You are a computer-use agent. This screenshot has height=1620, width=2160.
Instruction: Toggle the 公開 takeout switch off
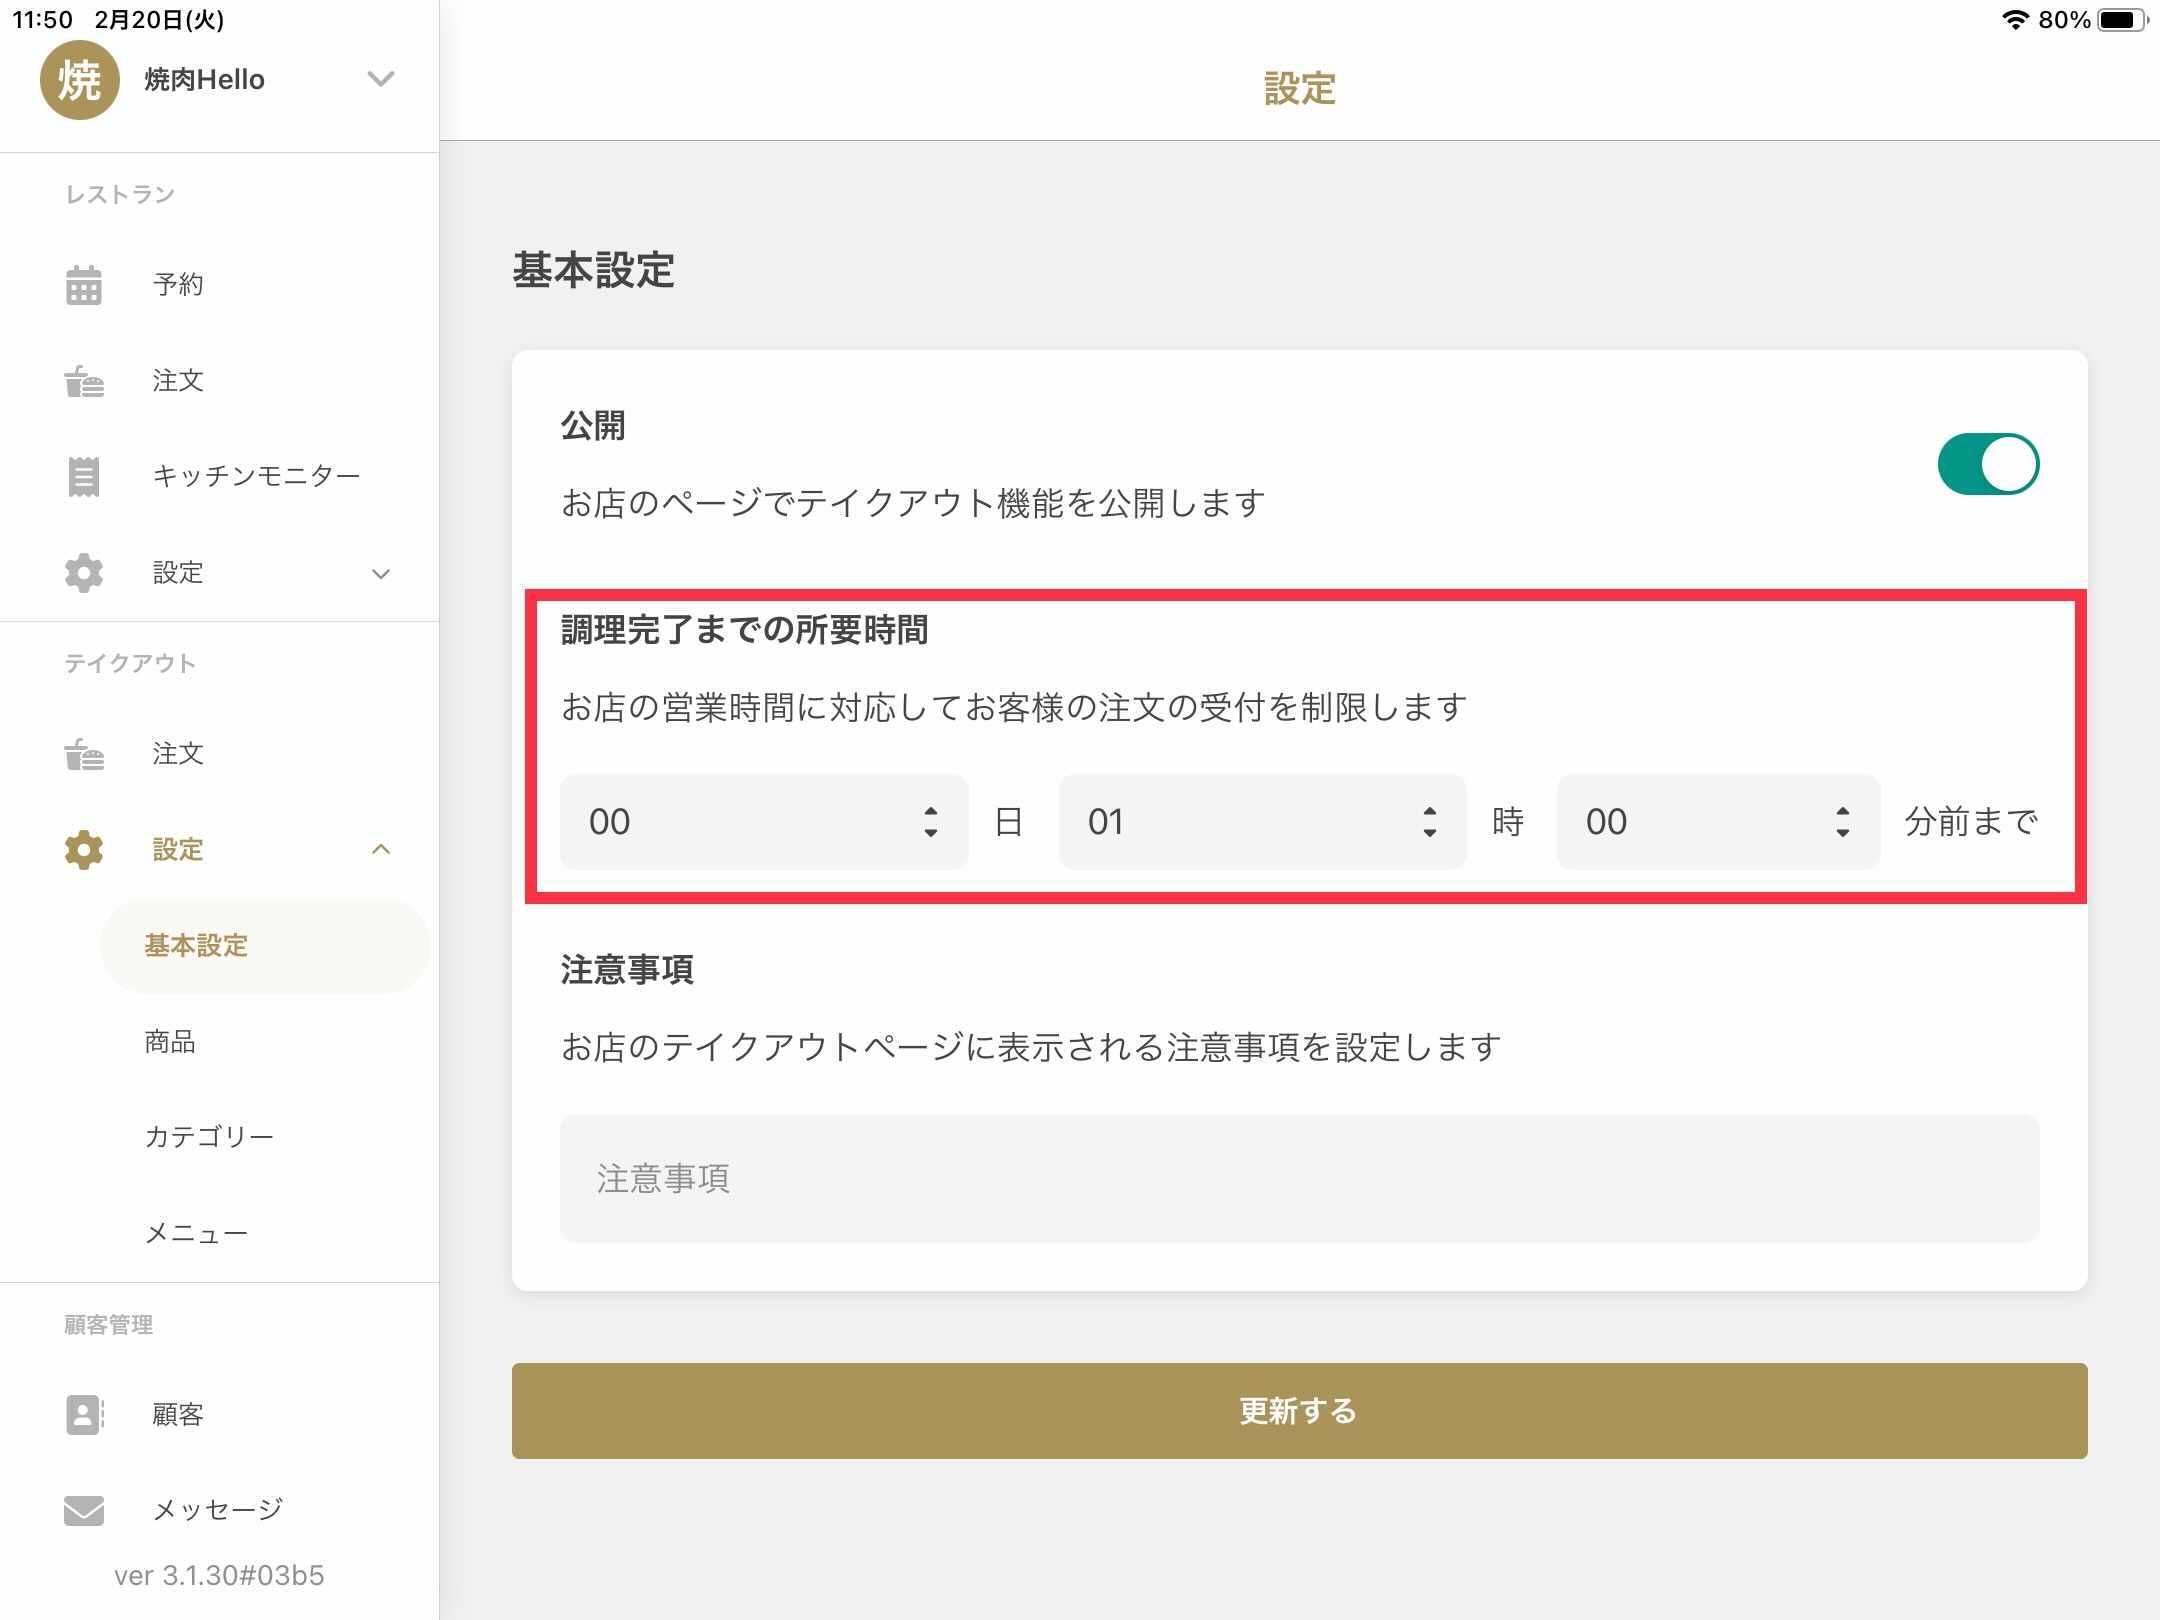click(1988, 464)
